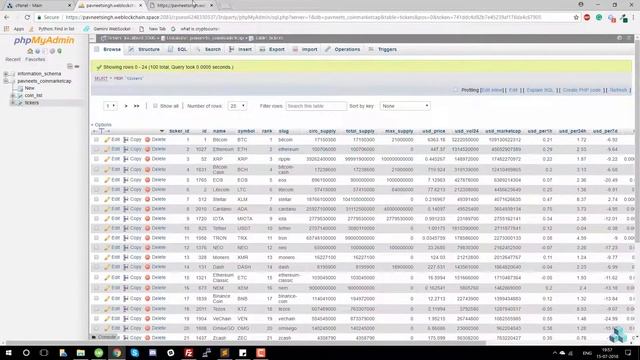Click the Delete icon for VeChain row
Image resolution: width=640 pixels, height=360 pixels.
tap(148, 319)
